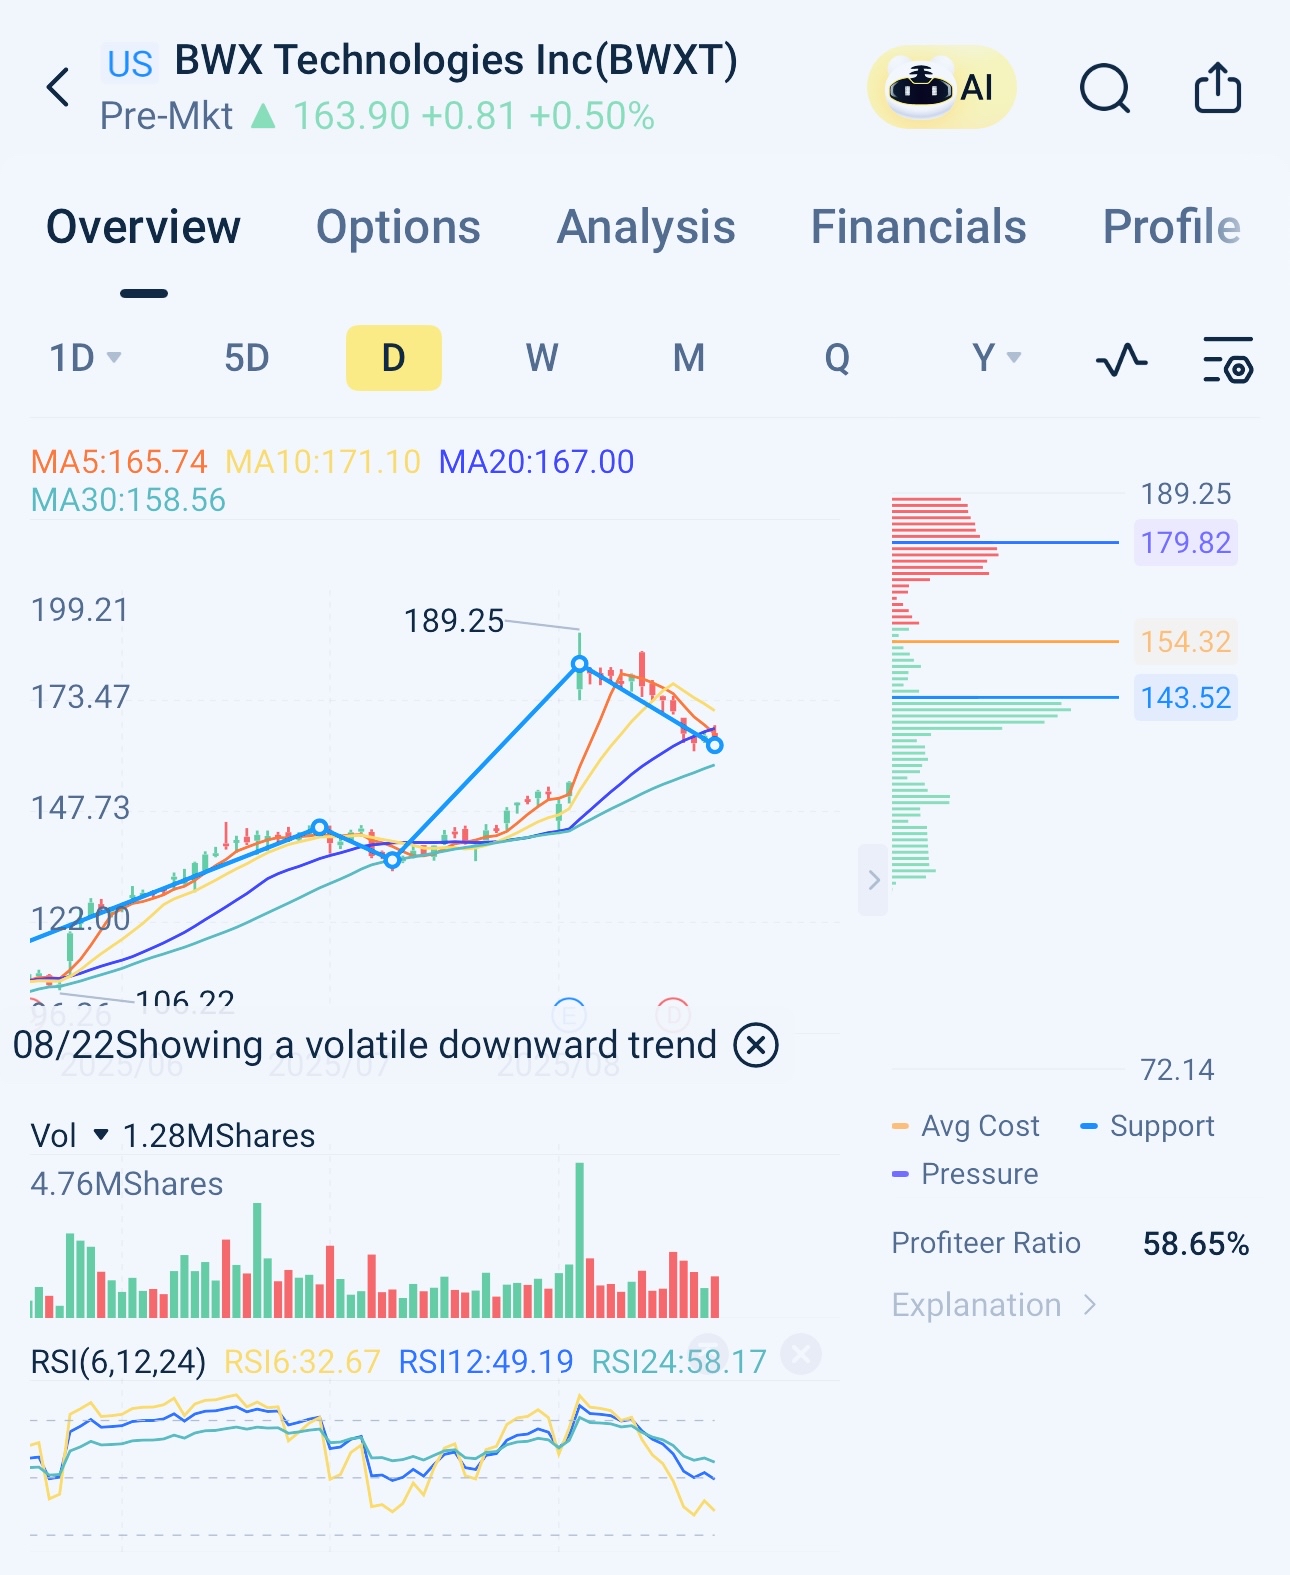Tap the back arrow icon

(59, 88)
